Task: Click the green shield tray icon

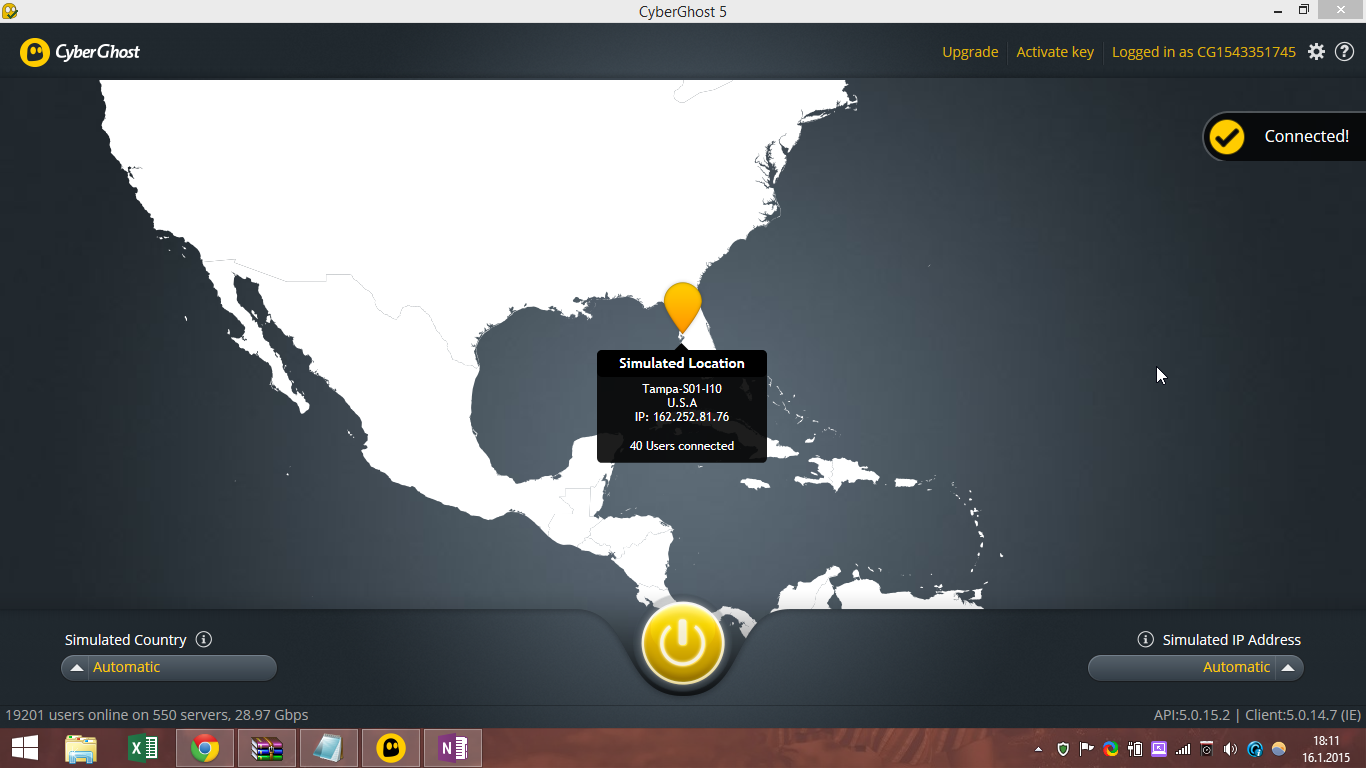Action: [x=1063, y=749]
